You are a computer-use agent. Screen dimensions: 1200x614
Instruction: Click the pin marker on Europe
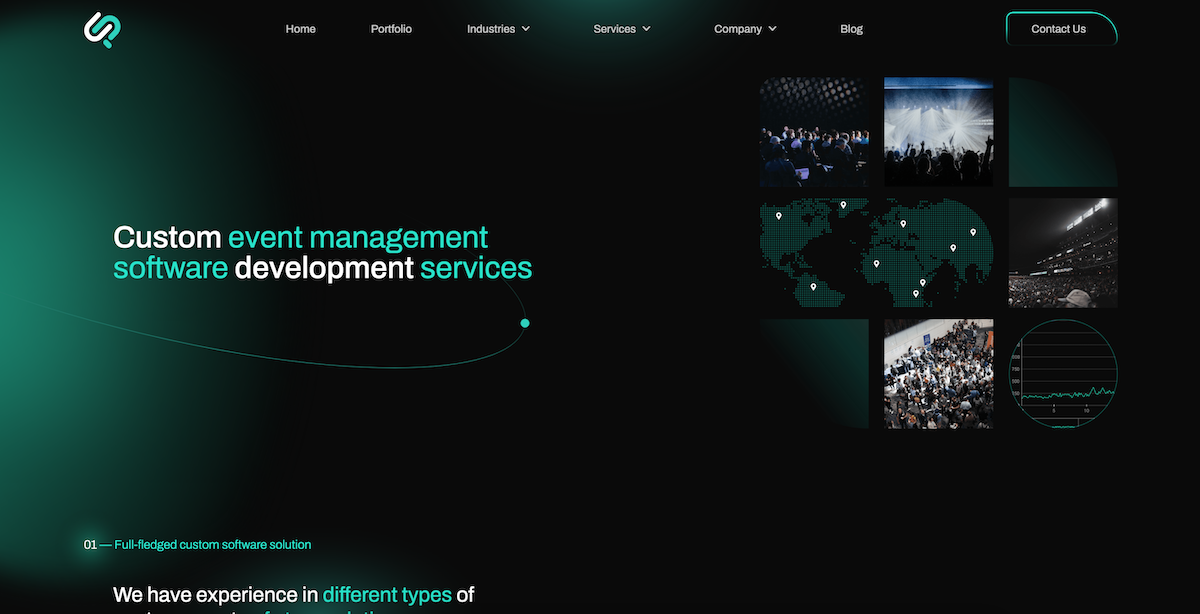click(904, 223)
